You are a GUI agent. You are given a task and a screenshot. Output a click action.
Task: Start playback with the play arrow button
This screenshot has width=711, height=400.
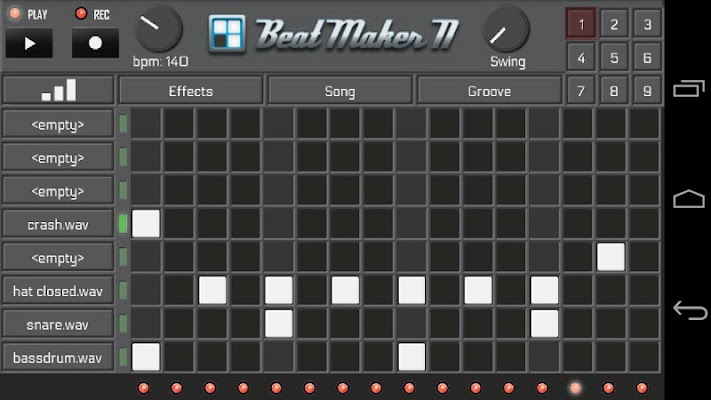click(x=29, y=44)
